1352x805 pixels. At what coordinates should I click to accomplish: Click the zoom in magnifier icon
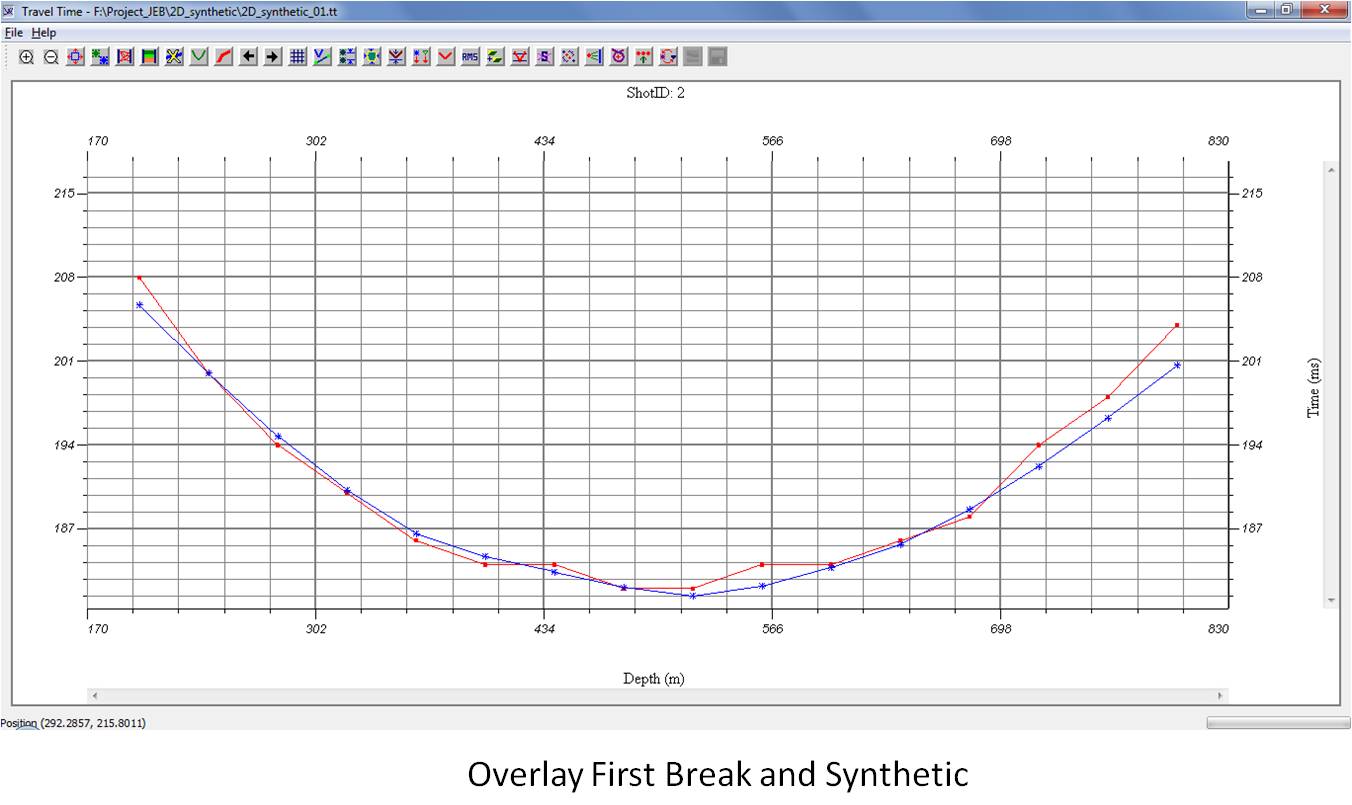[x=27, y=57]
